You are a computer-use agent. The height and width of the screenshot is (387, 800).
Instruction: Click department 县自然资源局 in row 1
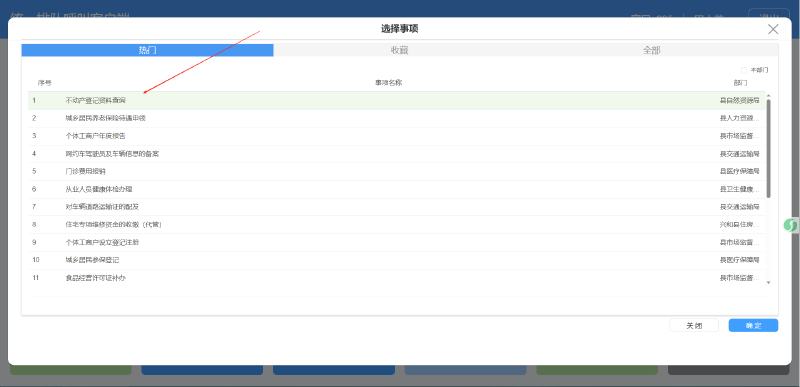click(740, 100)
